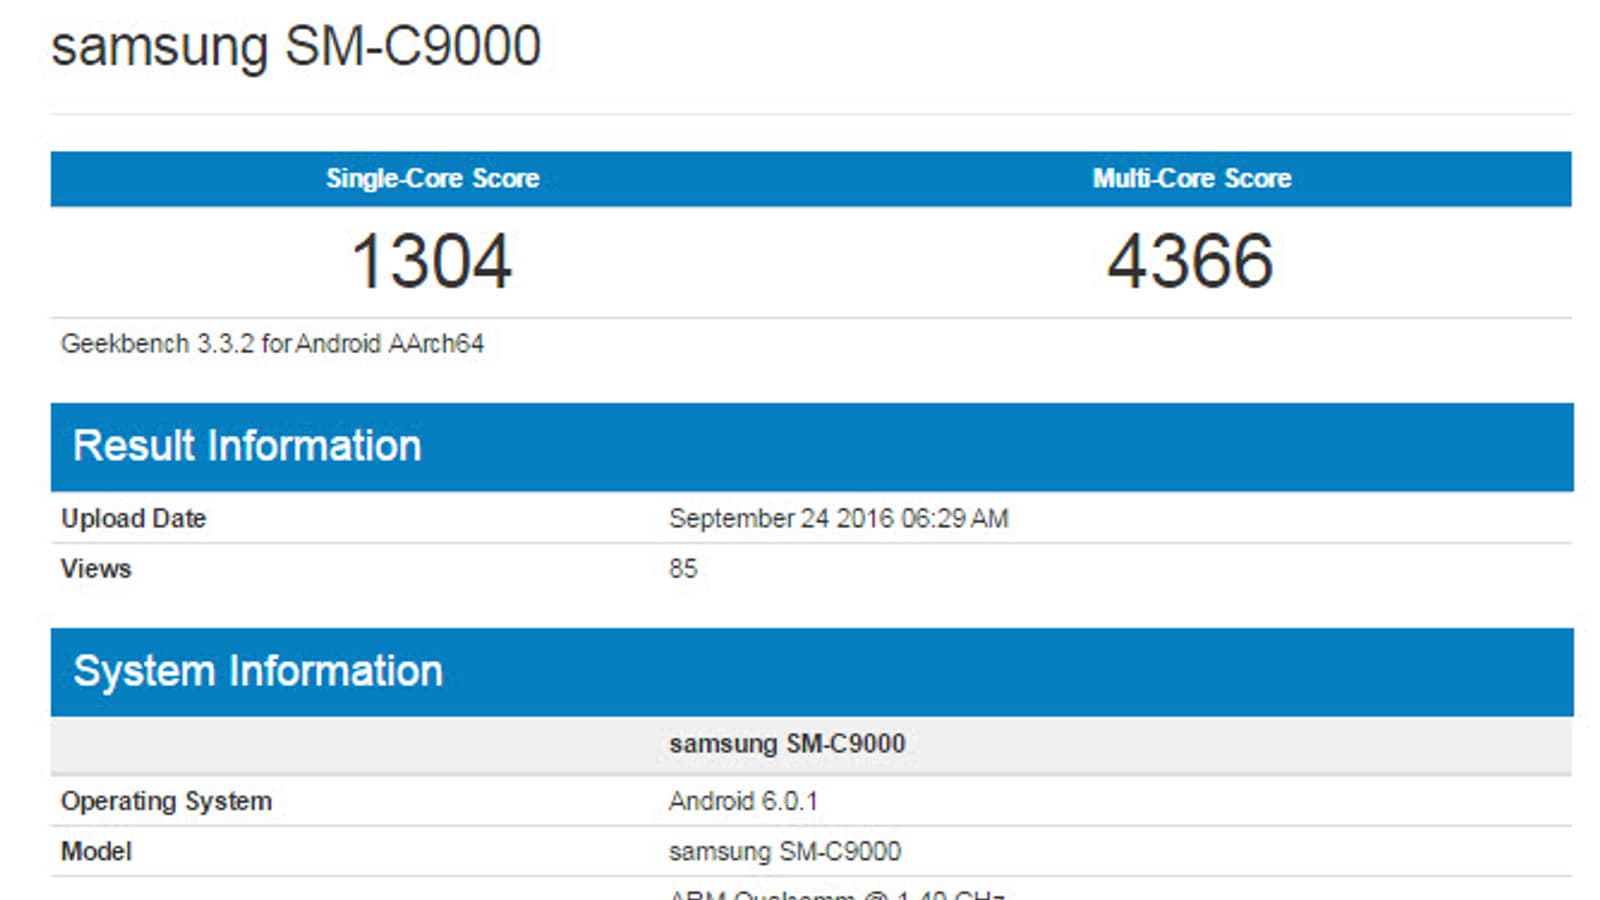The image size is (1600, 900).
Task: Click the Single-Core Score column header
Action: pos(432,179)
